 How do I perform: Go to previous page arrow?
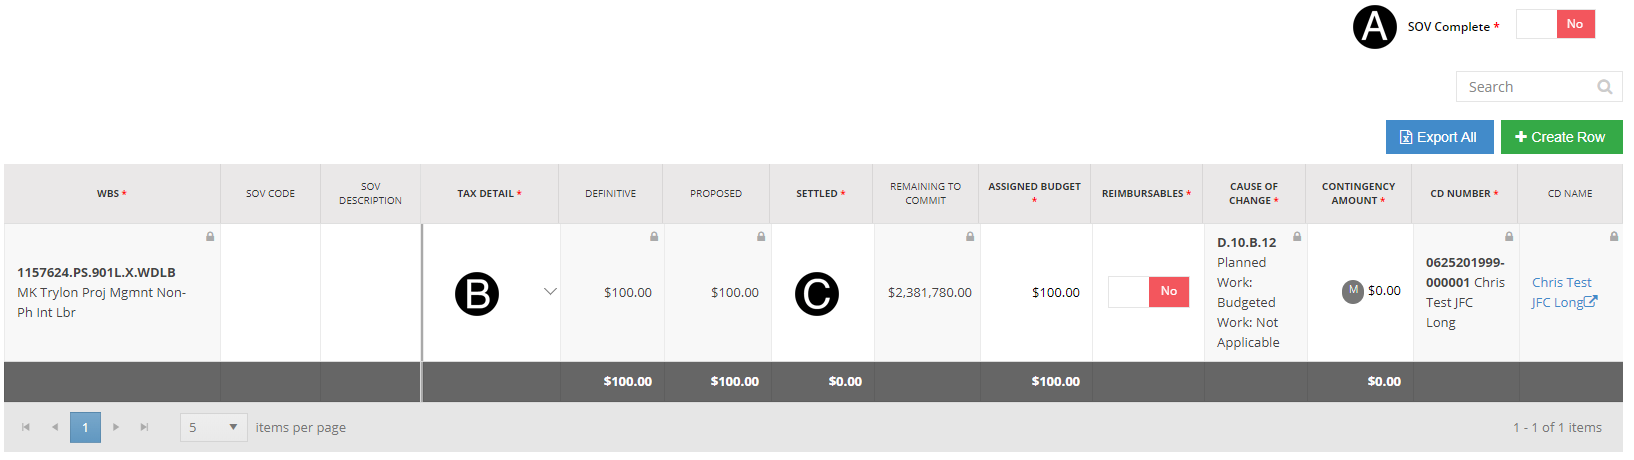55,427
